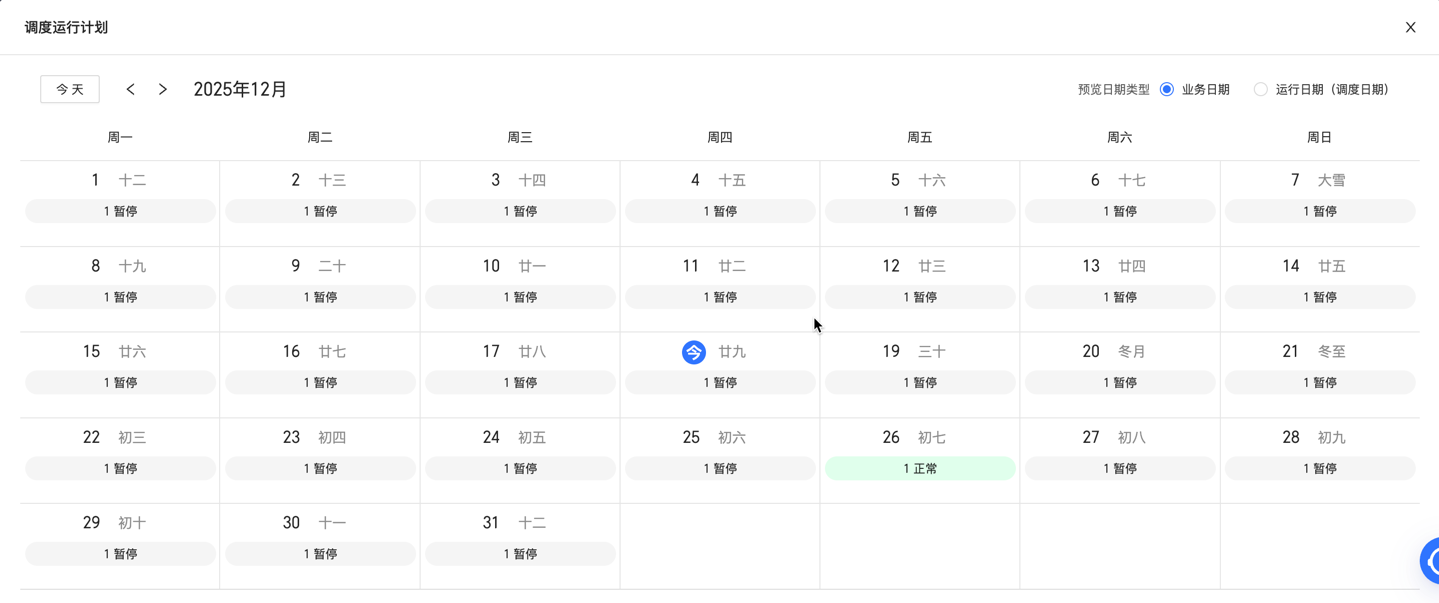Open the 1 暂停 entry on December 28
The image size is (1439, 603).
1320,468
